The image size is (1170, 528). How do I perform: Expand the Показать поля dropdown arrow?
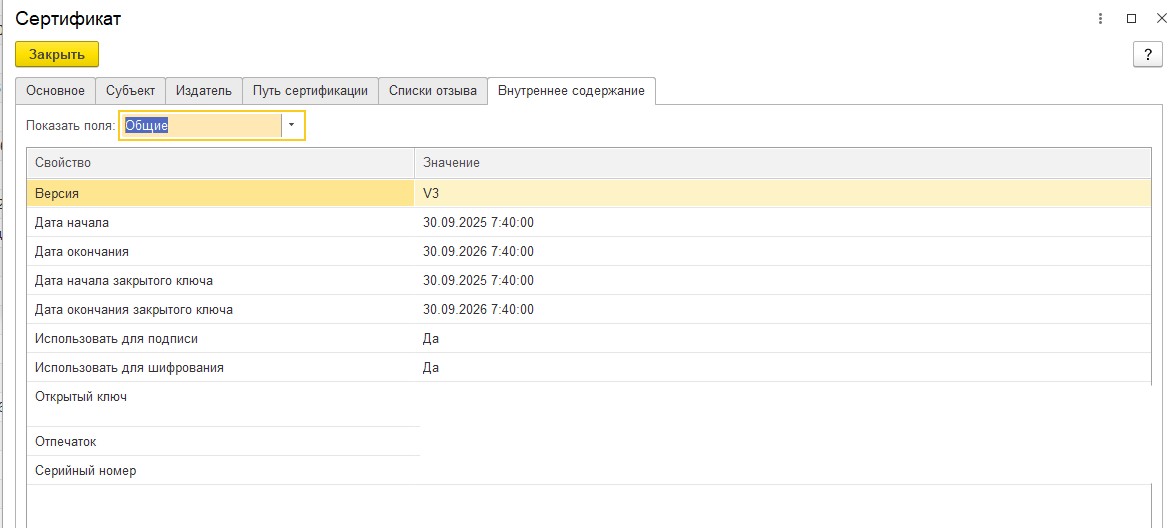[292, 125]
